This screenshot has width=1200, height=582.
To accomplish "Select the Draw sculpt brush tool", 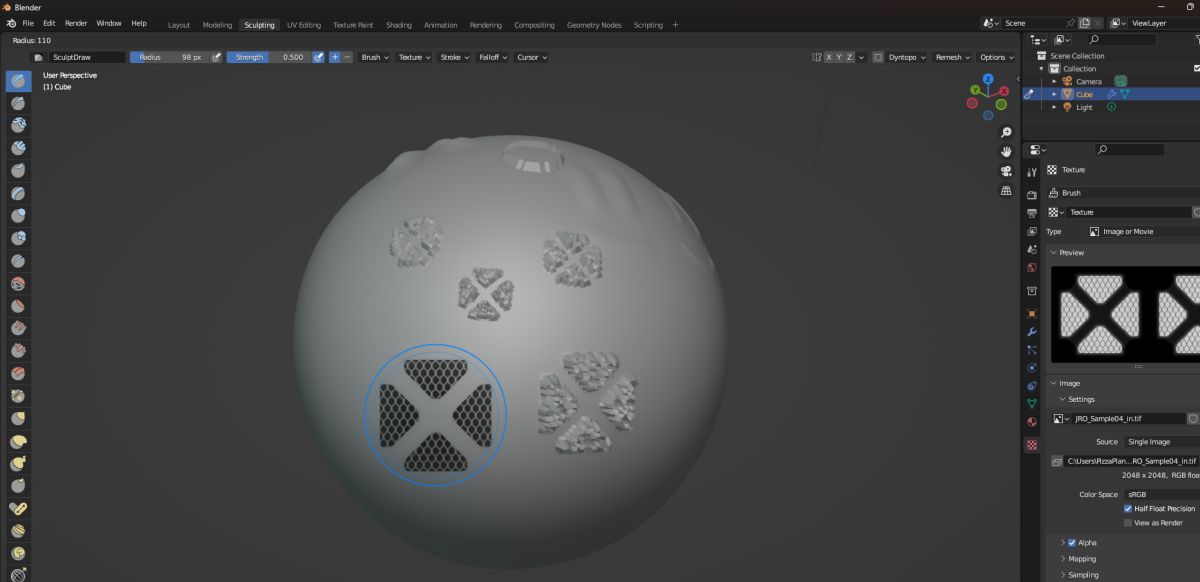I will coord(18,81).
